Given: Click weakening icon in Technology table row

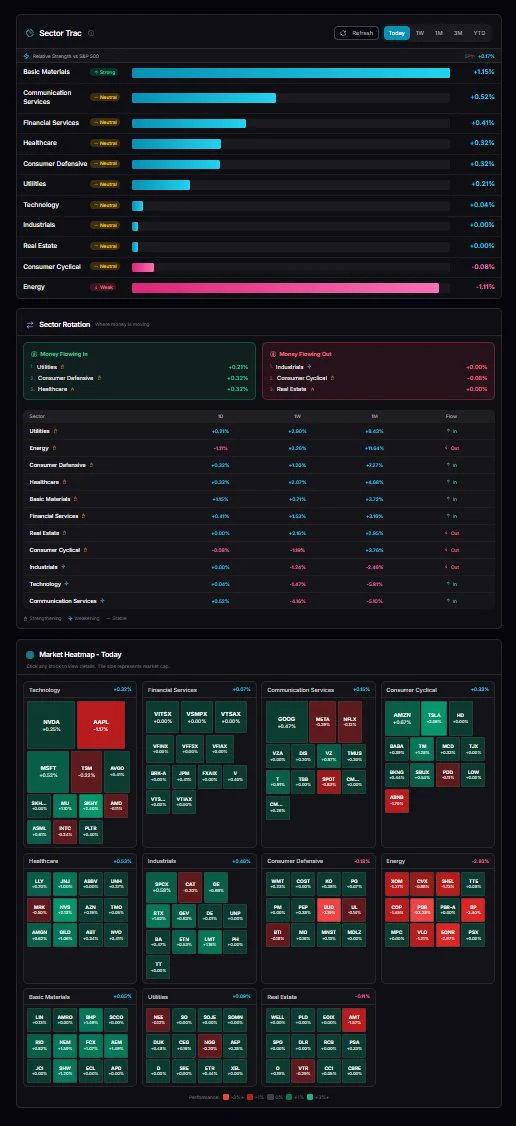Looking at the screenshot, I should pyautogui.click(x=67, y=584).
